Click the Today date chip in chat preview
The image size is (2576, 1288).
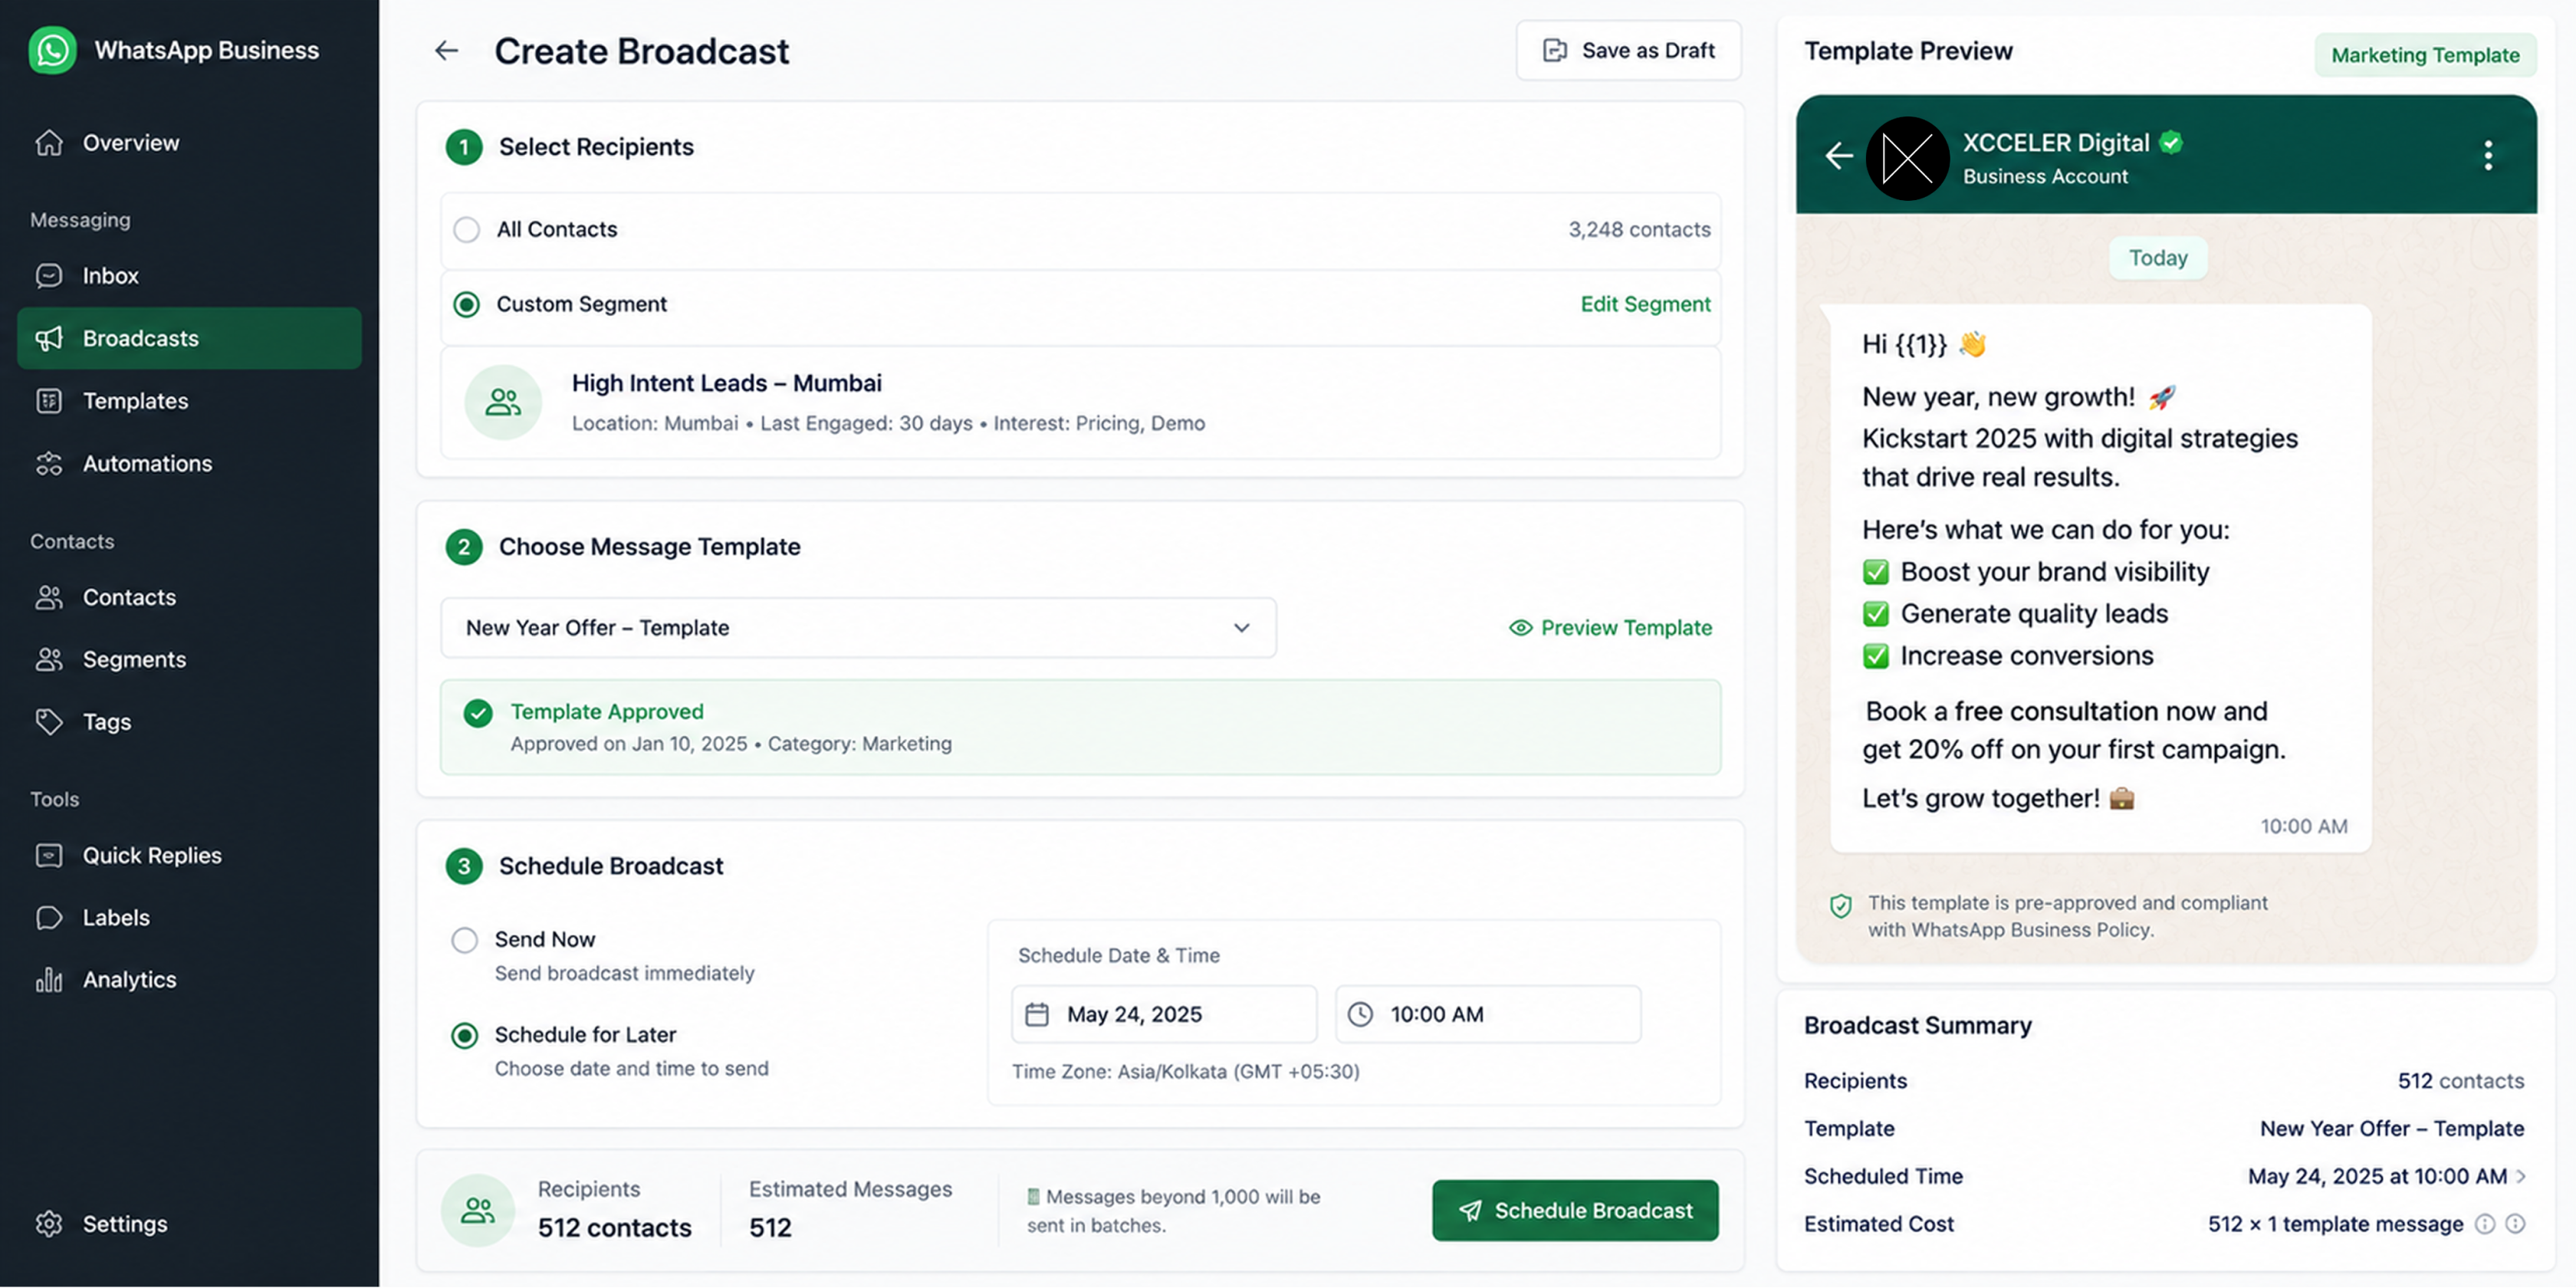point(2158,258)
